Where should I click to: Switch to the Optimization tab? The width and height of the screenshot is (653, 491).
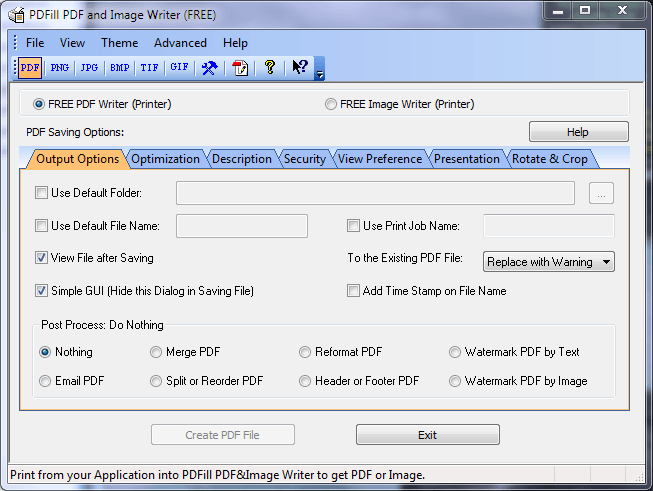[x=165, y=159]
